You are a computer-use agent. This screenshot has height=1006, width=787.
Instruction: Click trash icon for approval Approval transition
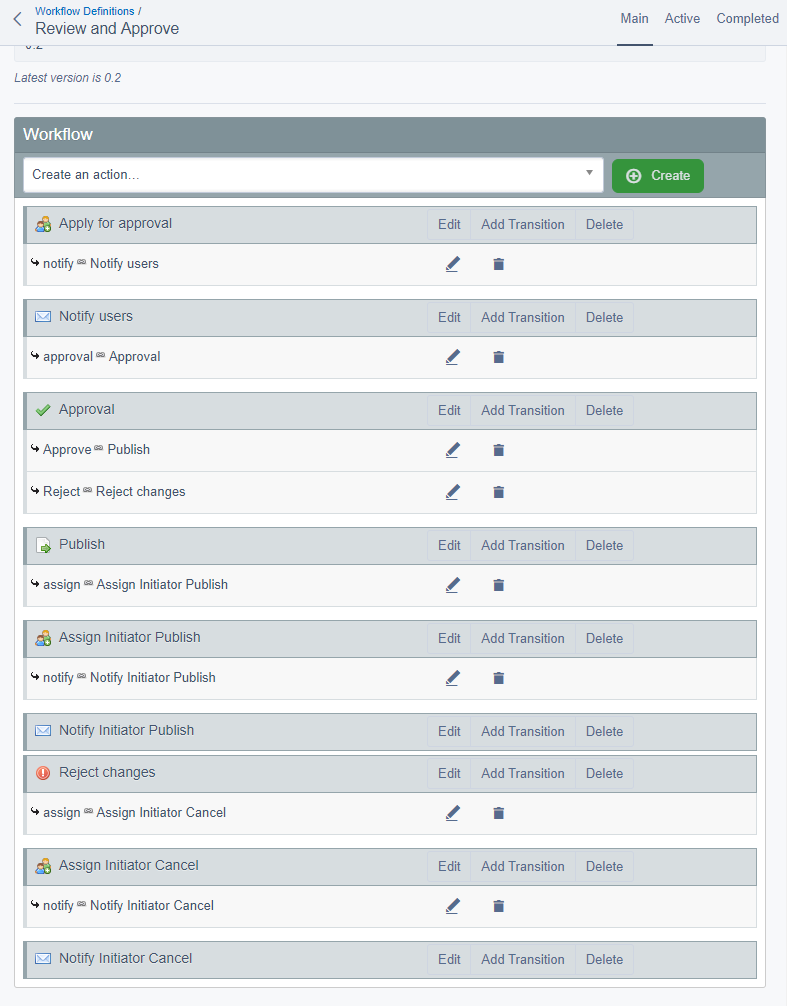pyautogui.click(x=498, y=357)
